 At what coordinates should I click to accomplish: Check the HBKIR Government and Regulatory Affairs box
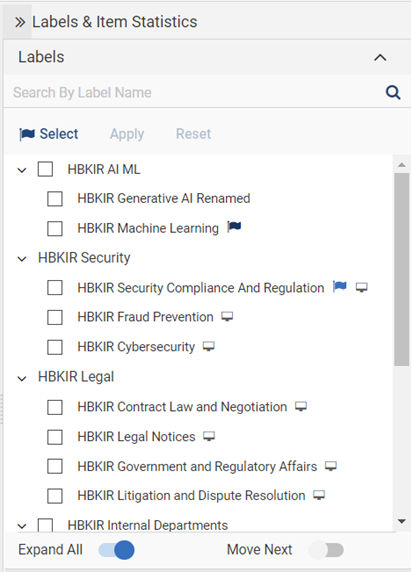pos(55,466)
